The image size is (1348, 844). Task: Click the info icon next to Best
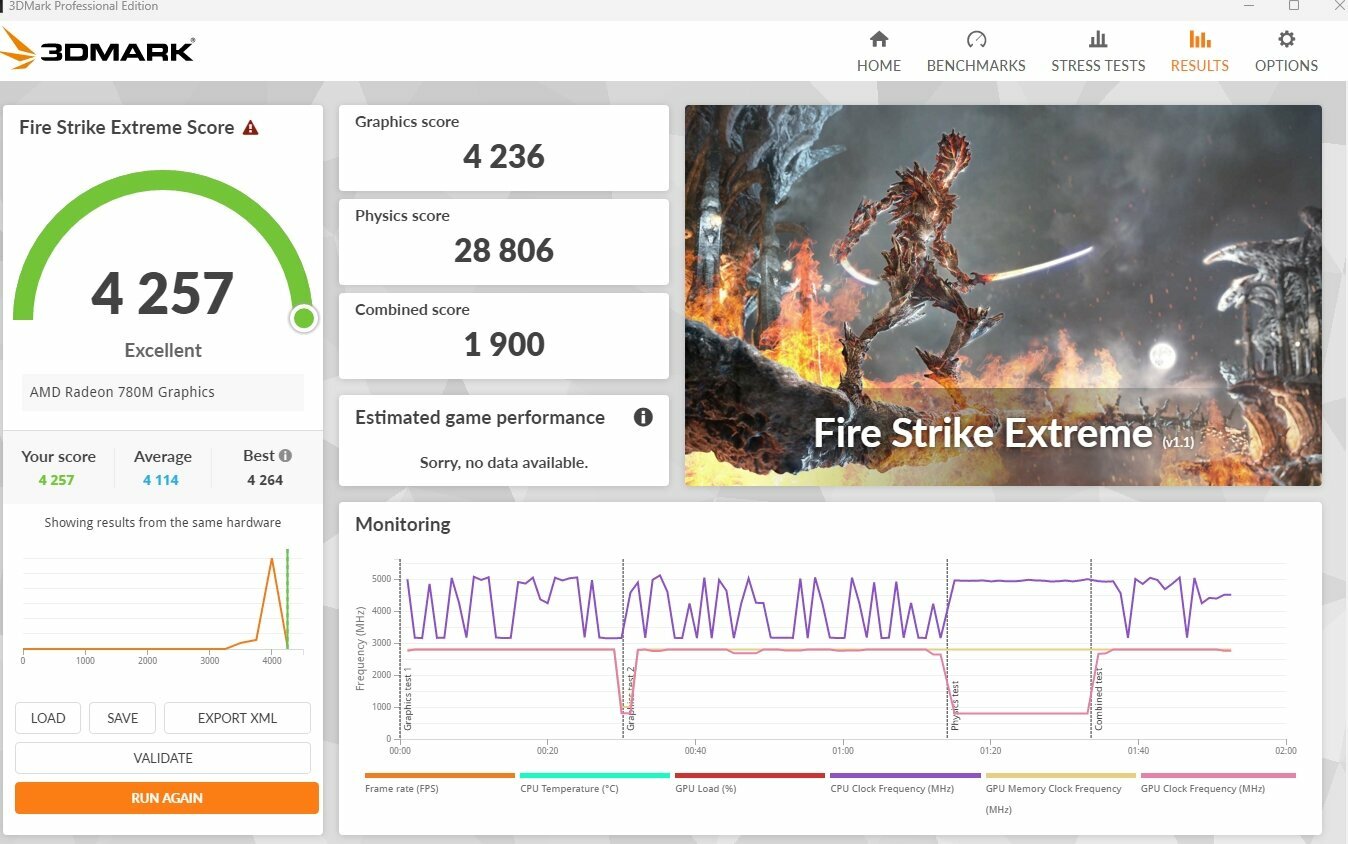pos(286,456)
